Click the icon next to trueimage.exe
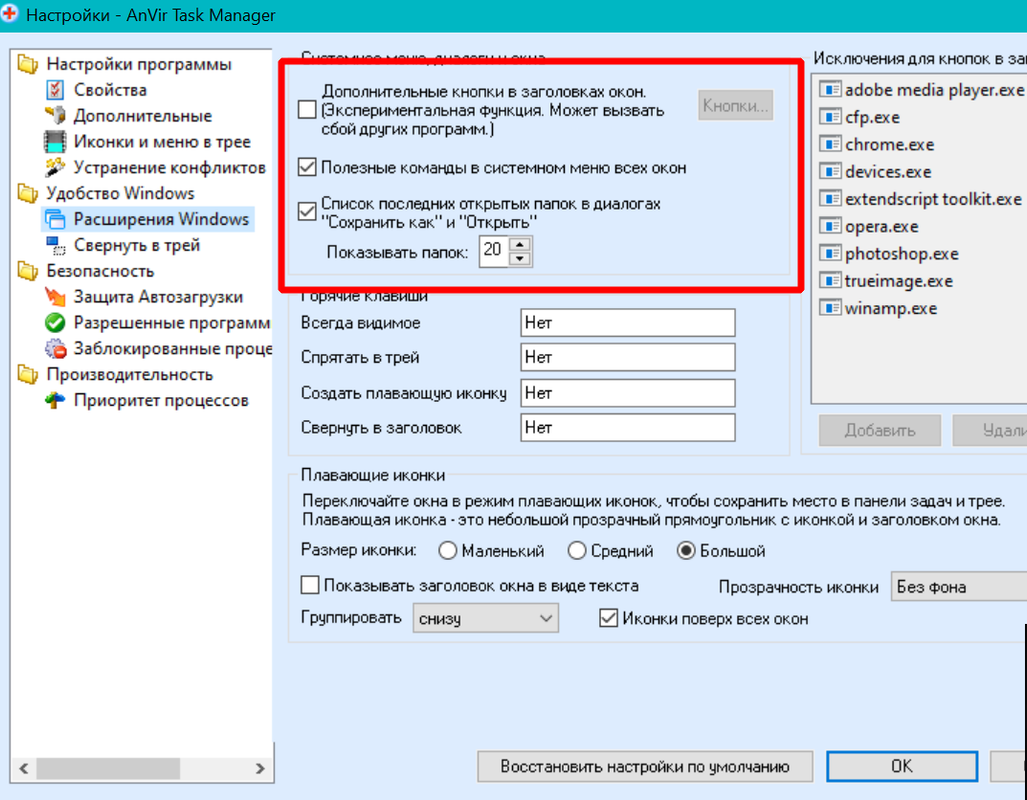 pyautogui.click(x=830, y=280)
